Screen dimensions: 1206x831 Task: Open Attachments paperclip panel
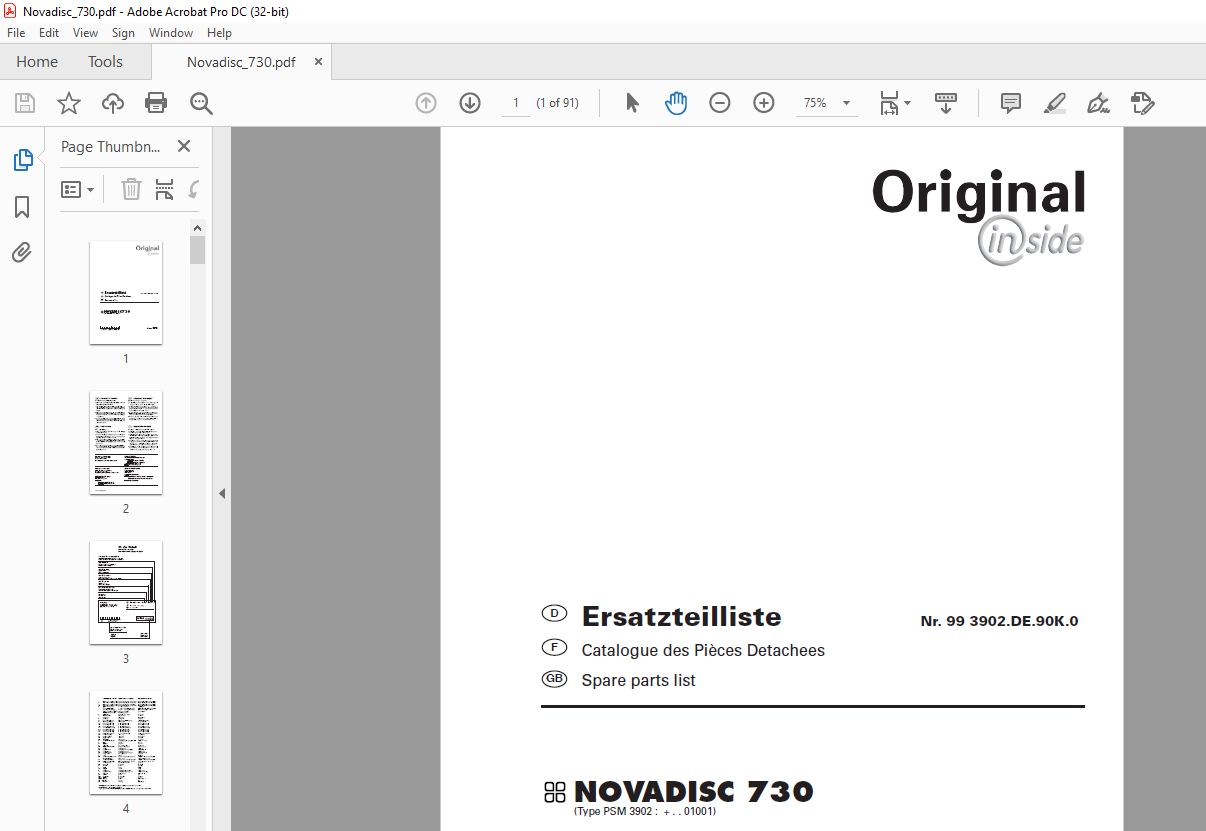(x=22, y=252)
